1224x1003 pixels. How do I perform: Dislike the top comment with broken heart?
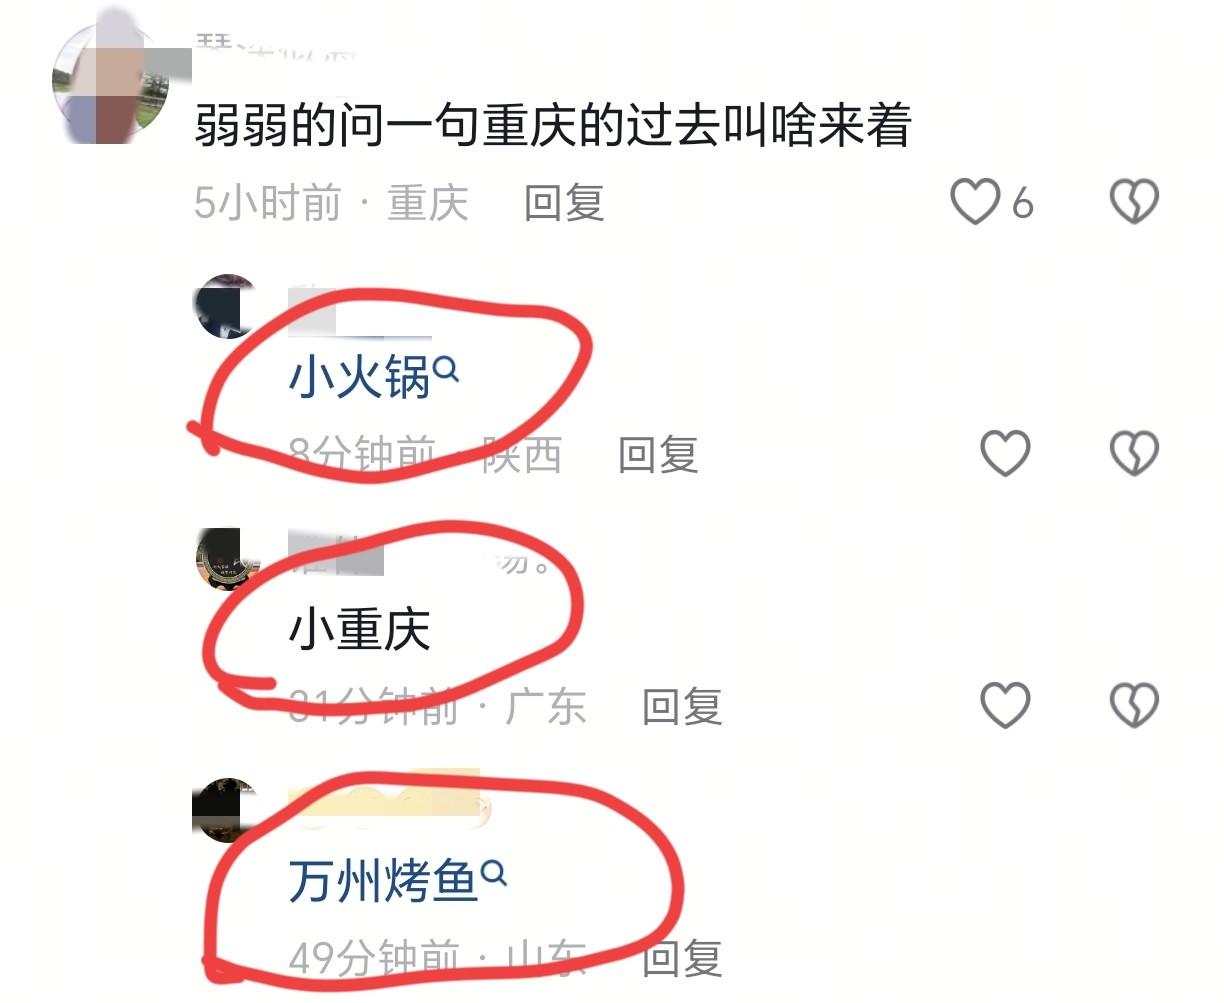(1134, 202)
